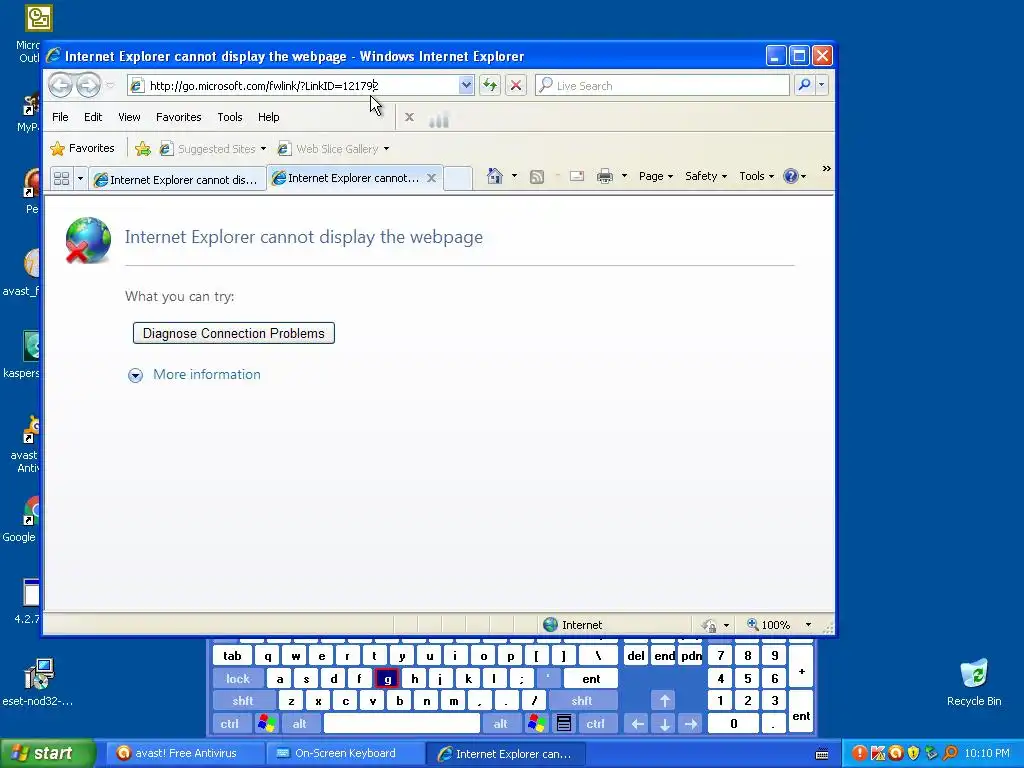Open the Help question mark icon

[x=791, y=176]
